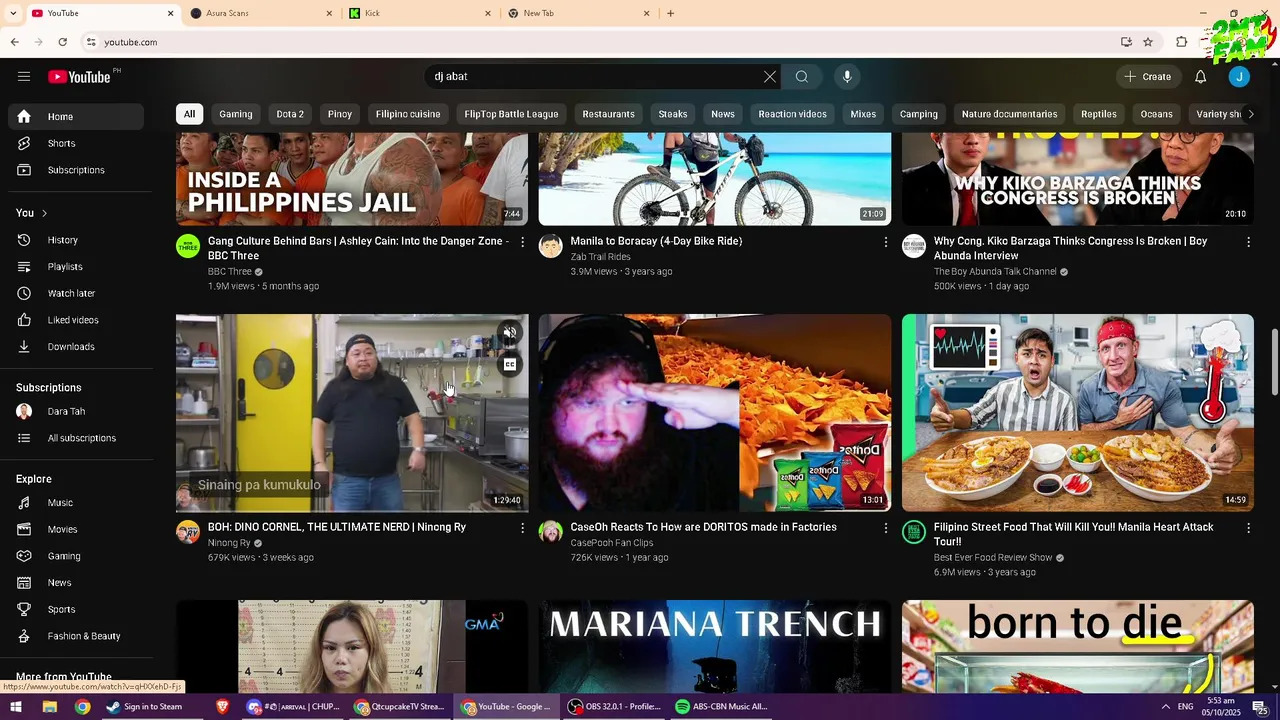Open options menu for BOH: Dino Cornel video
This screenshot has width=1280, height=720.
[522, 528]
